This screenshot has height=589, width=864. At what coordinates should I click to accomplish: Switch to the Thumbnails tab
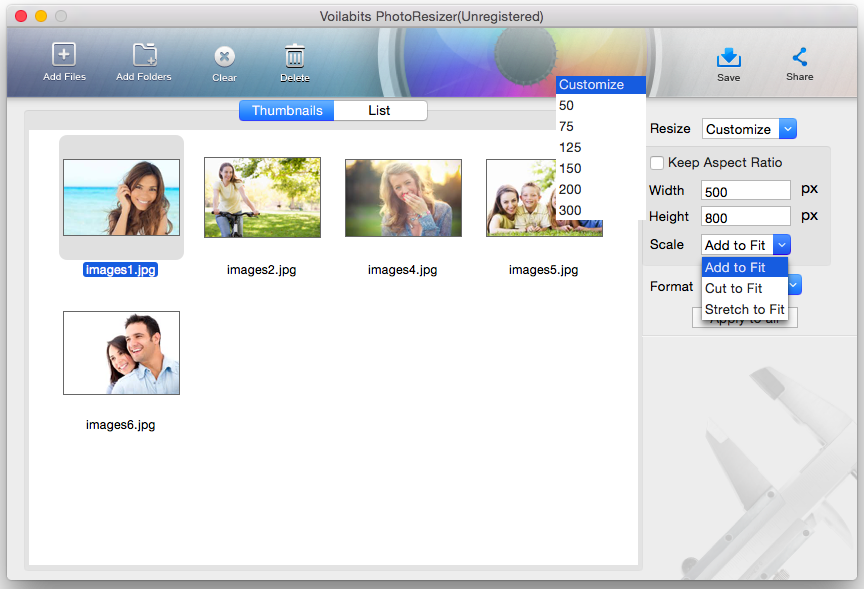tap(287, 110)
